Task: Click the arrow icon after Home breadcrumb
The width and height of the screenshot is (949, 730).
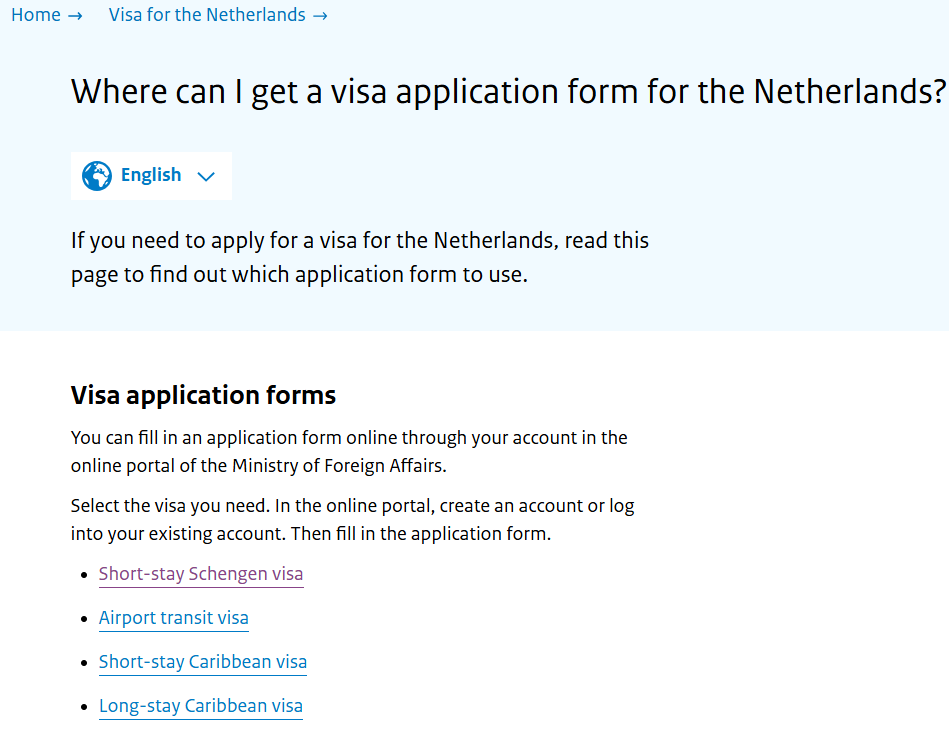Action: (x=75, y=16)
